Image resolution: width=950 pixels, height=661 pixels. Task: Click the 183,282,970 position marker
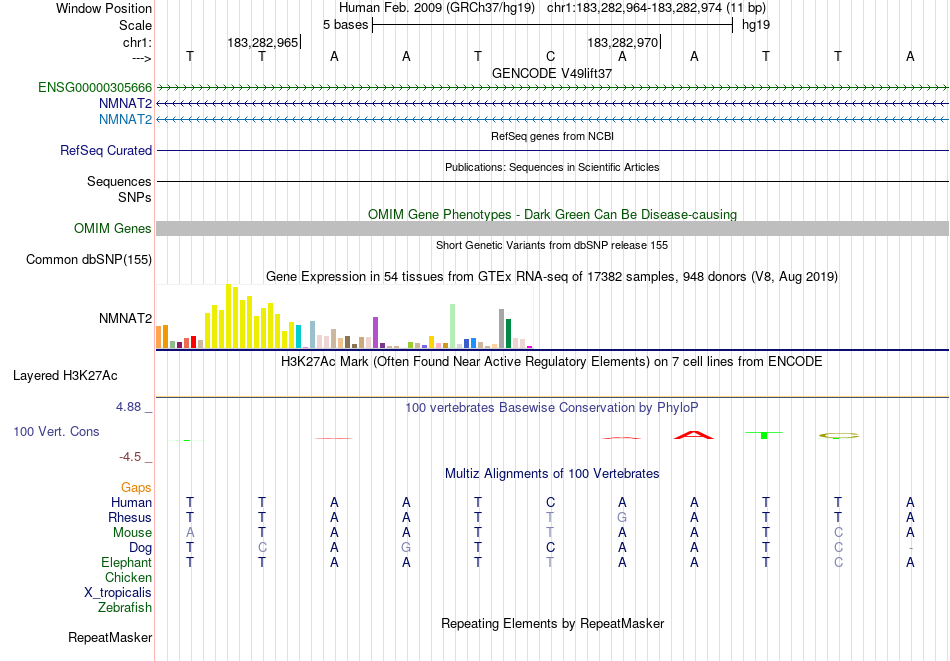coord(623,42)
